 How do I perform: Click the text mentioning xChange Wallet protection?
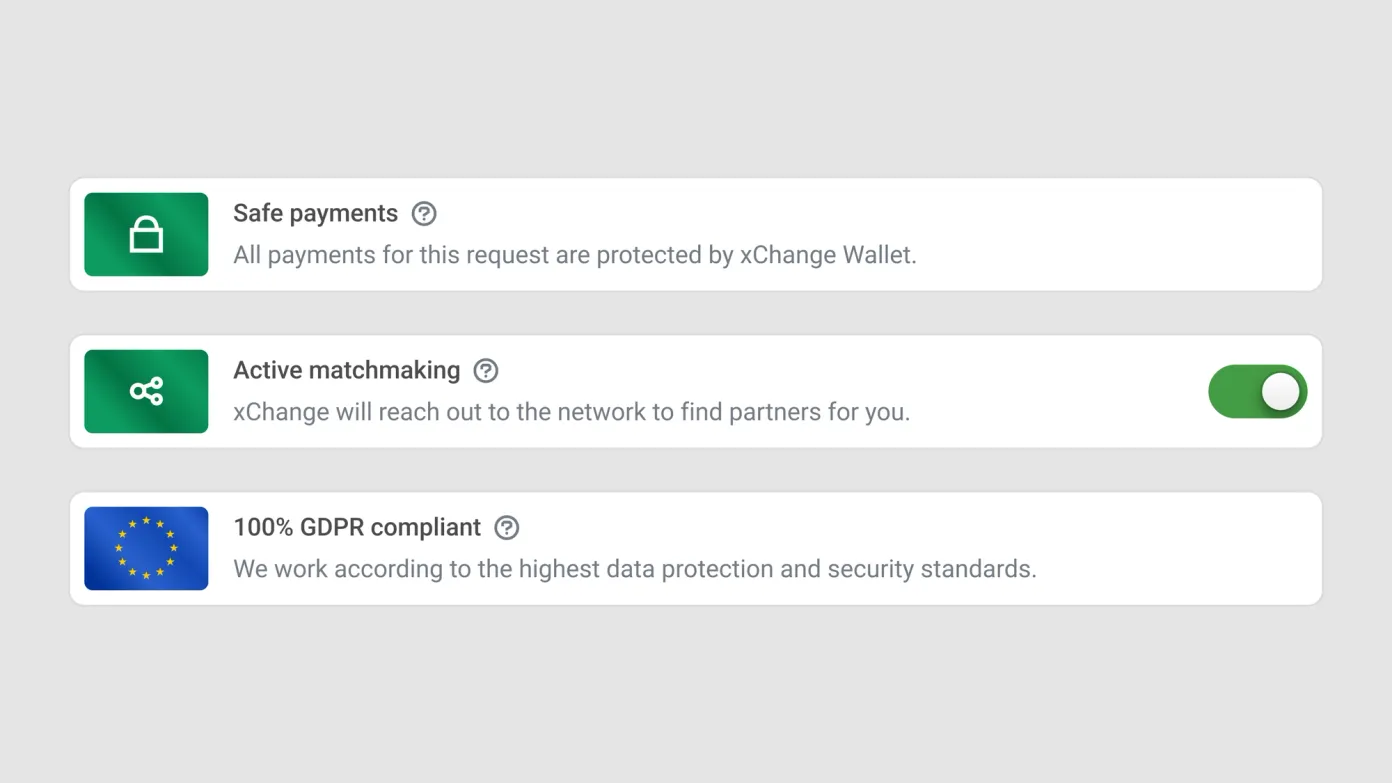coord(575,255)
